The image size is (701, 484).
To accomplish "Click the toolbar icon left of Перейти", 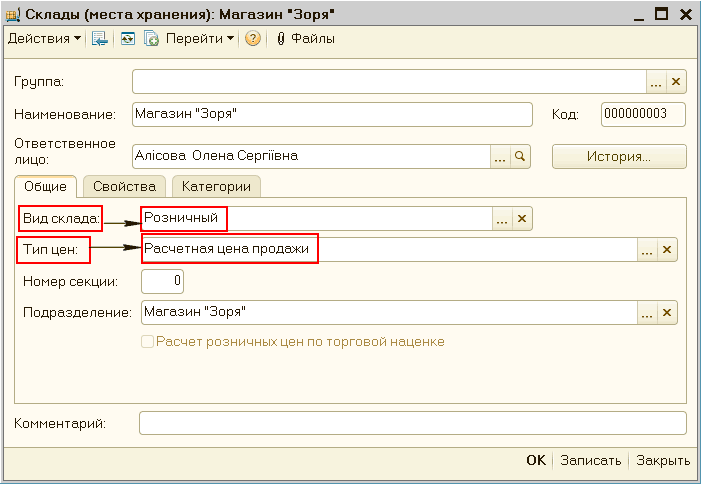I will [x=152, y=39].
